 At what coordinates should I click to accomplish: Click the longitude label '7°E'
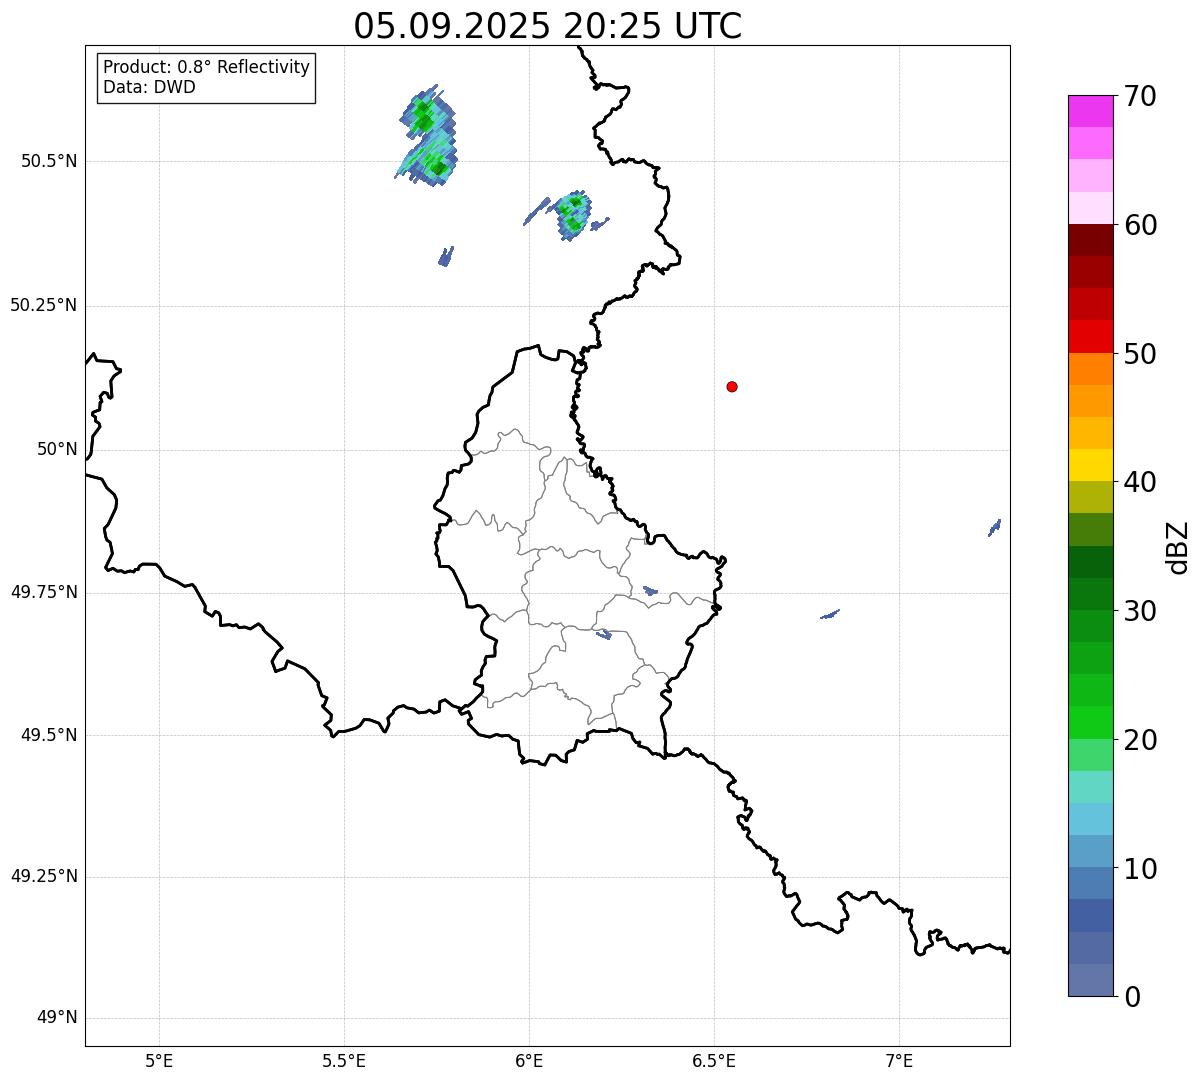(899, 1061)
